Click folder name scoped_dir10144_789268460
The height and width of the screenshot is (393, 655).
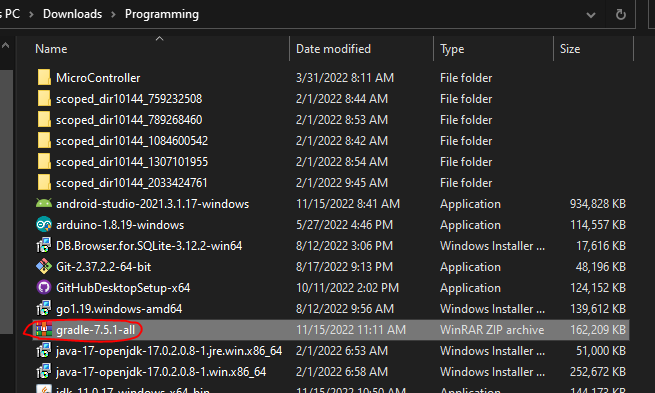coord(129,120)
